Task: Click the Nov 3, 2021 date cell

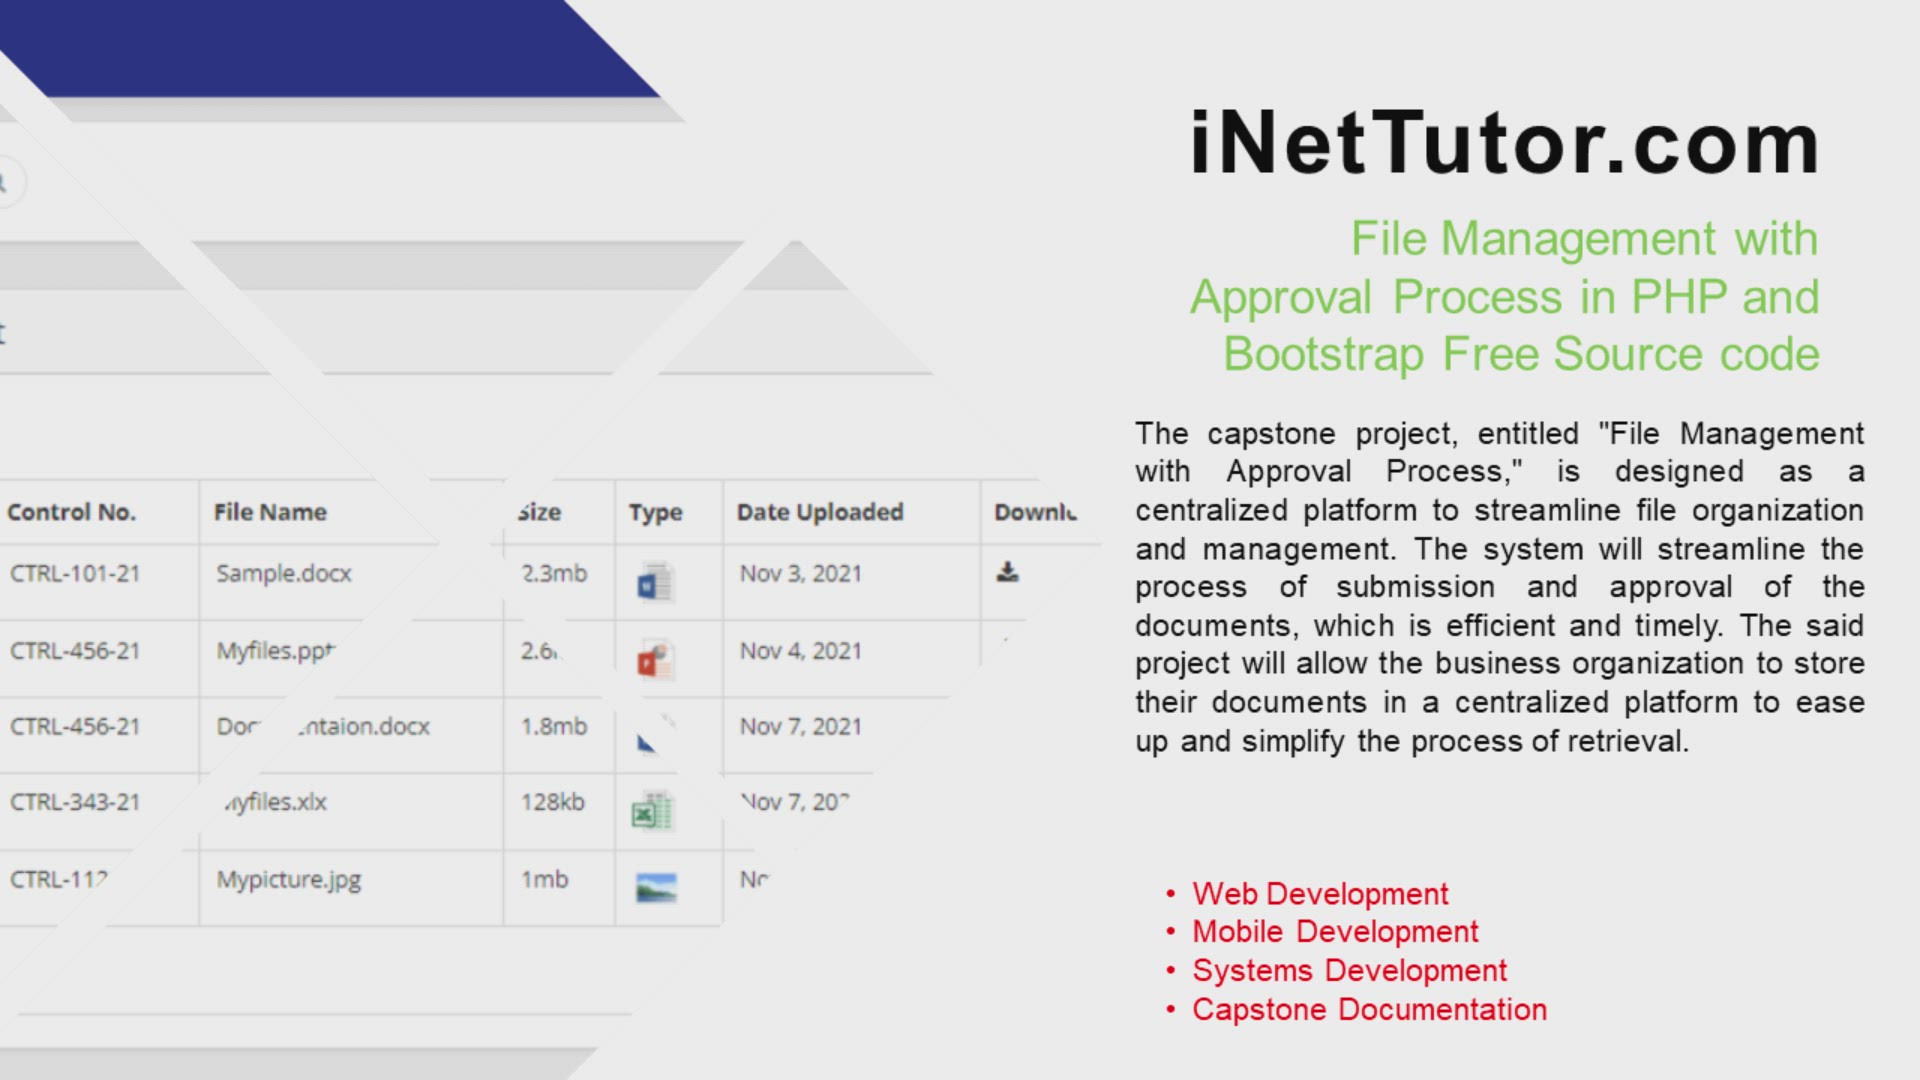Action: pyautogui.click(x=801, y=574)
